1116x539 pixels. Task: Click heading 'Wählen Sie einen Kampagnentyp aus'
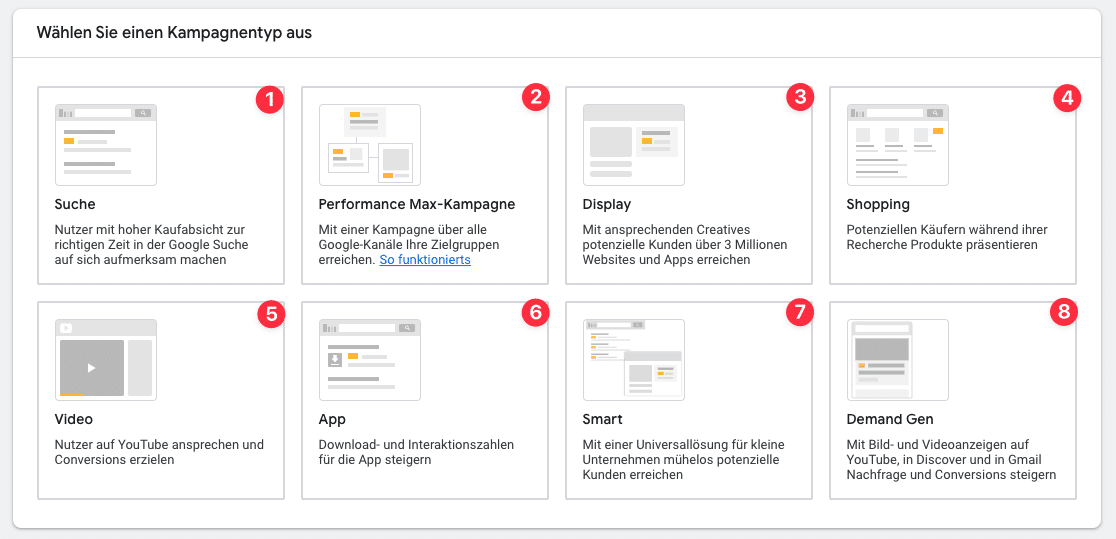(174, 33)
